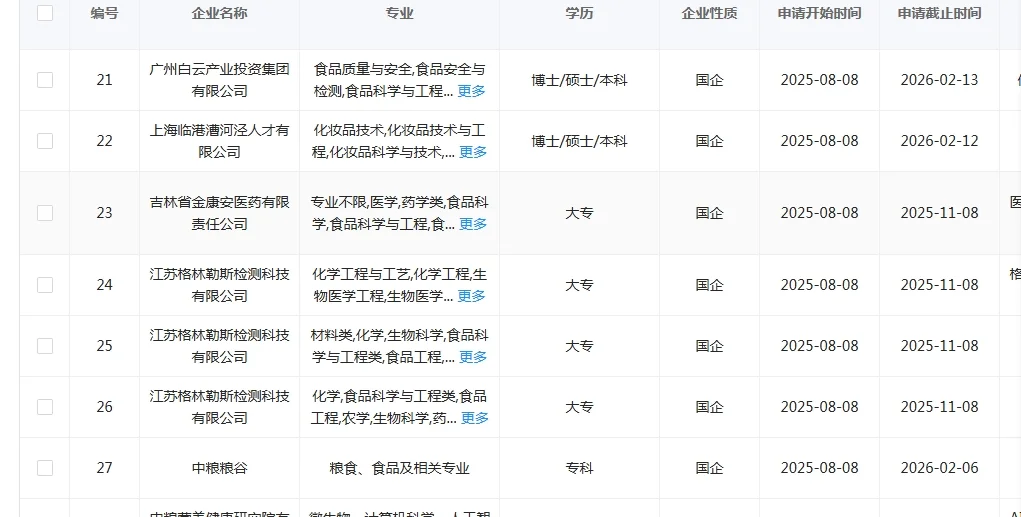Select company 吉林省金康安医药有限责任公司
The height and width of the screenshot is (517, 1021).
tap(219, 213)
